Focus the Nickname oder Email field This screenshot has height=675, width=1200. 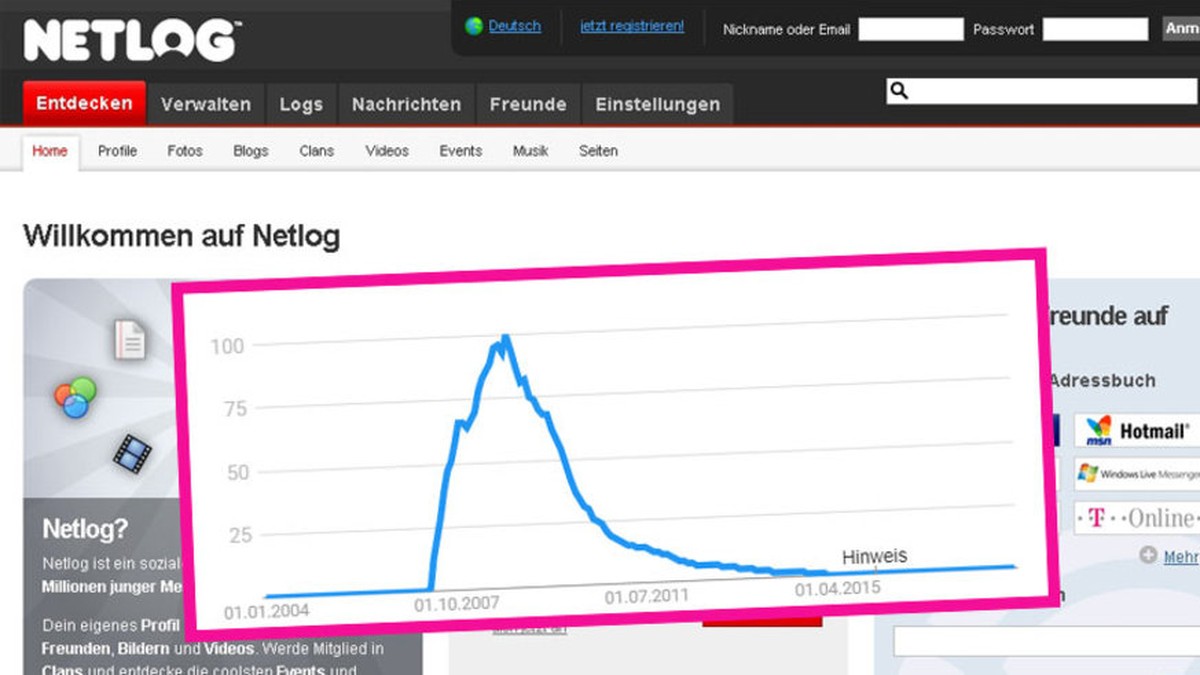click(911, 29)
